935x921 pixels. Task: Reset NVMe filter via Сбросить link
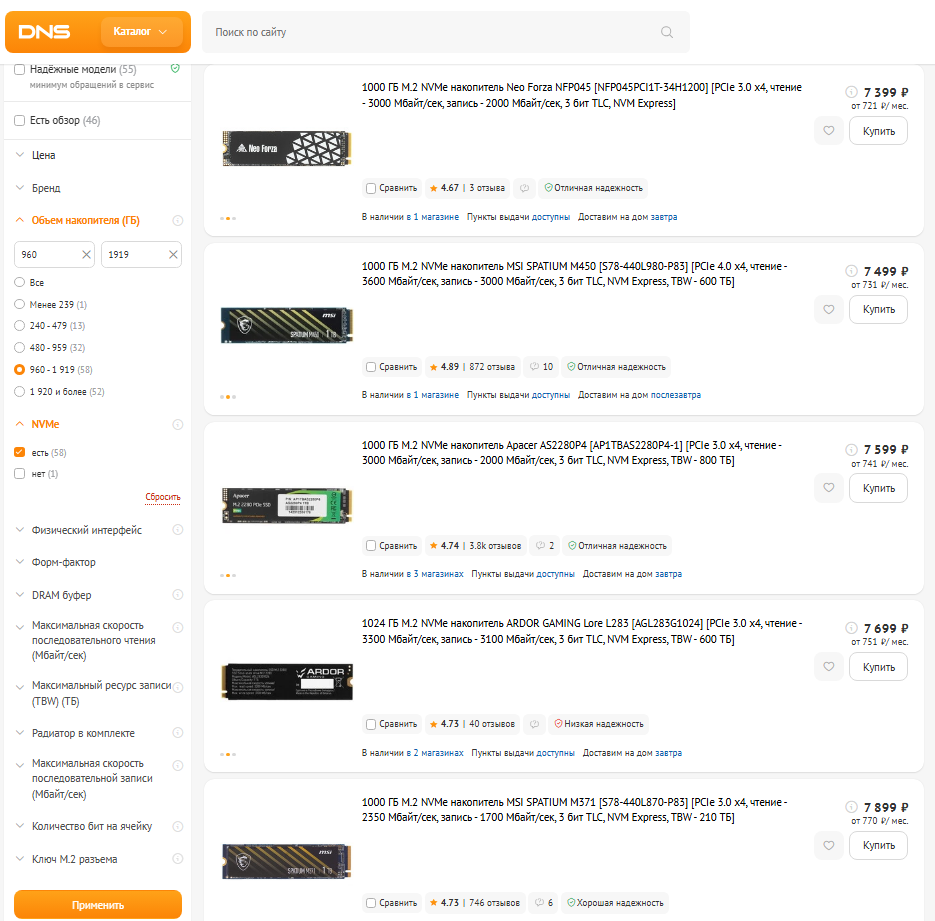coord(163,497)
